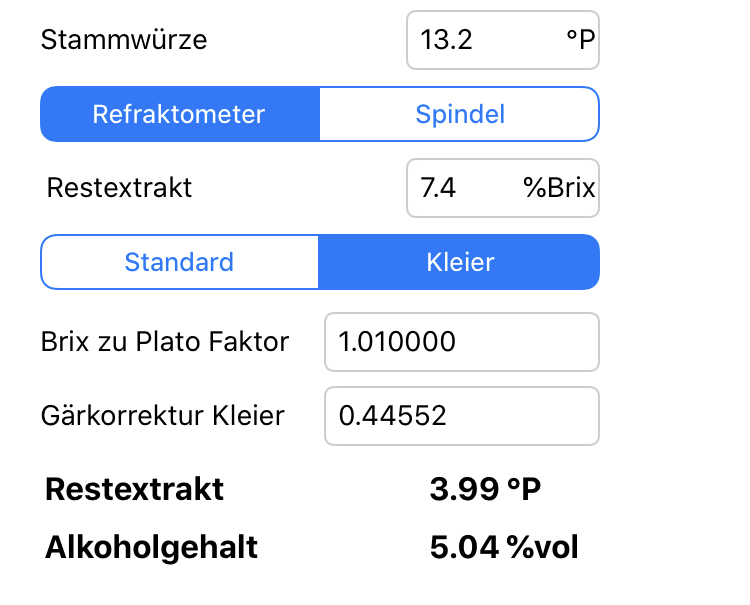The height and width of the screenshot is (605, 750).
Task: Click the Restextrakt label above Standard segment
Action: click(x=119, y=188)
